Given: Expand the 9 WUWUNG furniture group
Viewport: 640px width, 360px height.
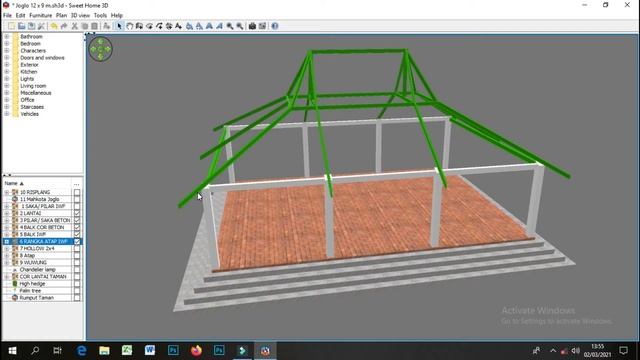Looking at the screenshot, I should (7, 262).
